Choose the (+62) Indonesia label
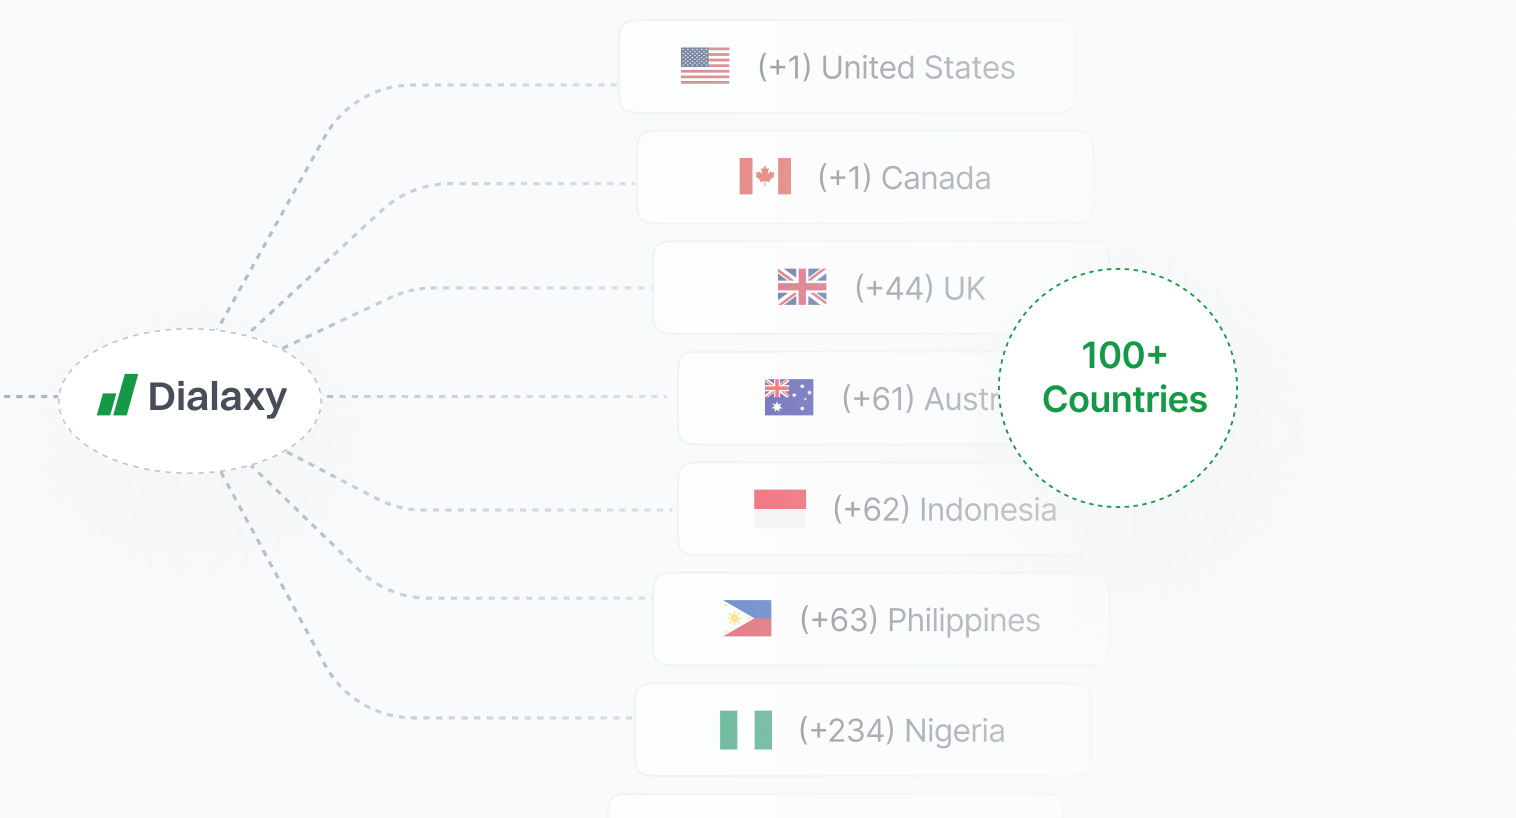This screenshot has height=818, width=1516. 944,509
